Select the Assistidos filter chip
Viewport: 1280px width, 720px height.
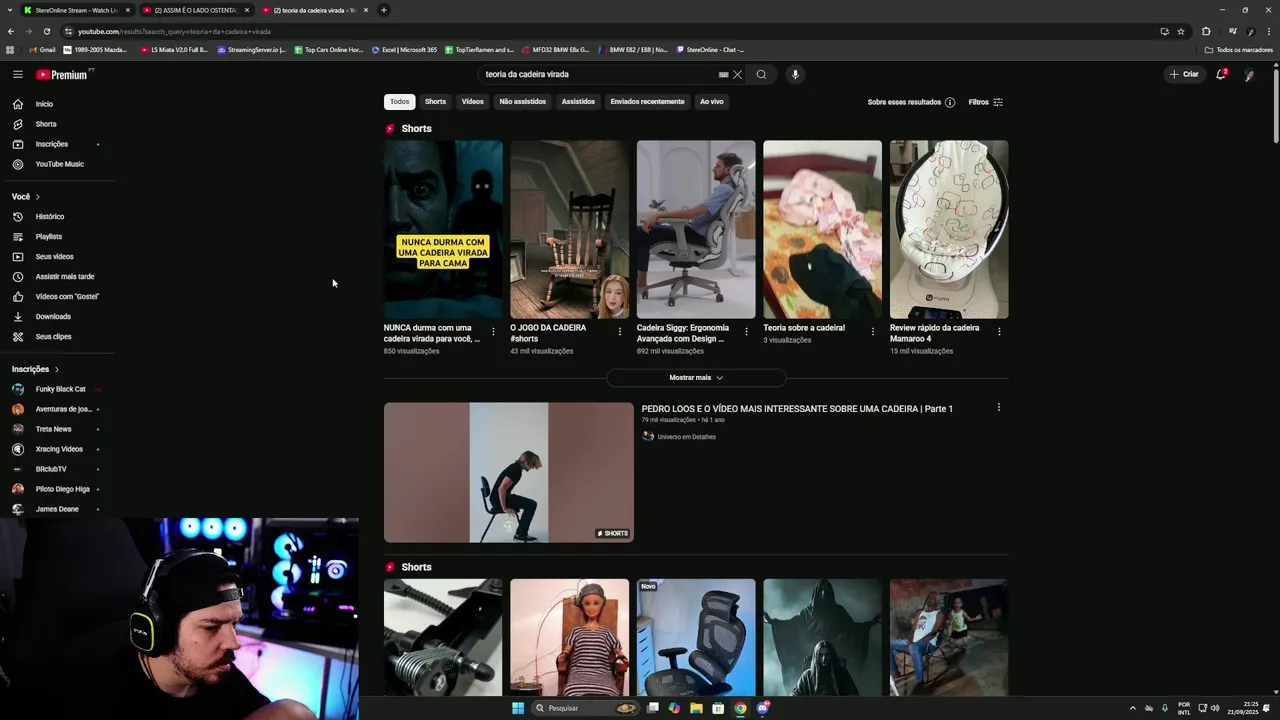(x=578, y=102)
